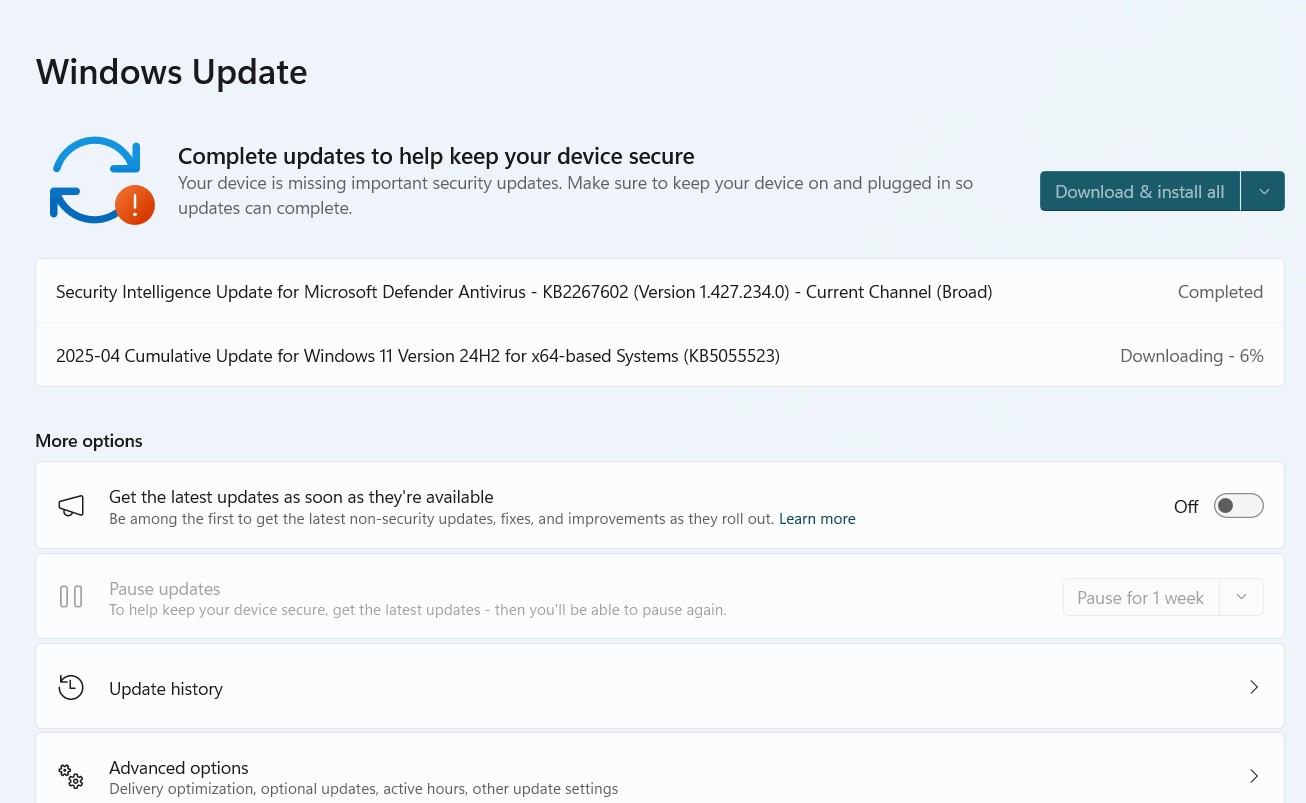Expand the Download & install all dropdown arrow
The image size is (1306, 803).
pos(1264,192)
